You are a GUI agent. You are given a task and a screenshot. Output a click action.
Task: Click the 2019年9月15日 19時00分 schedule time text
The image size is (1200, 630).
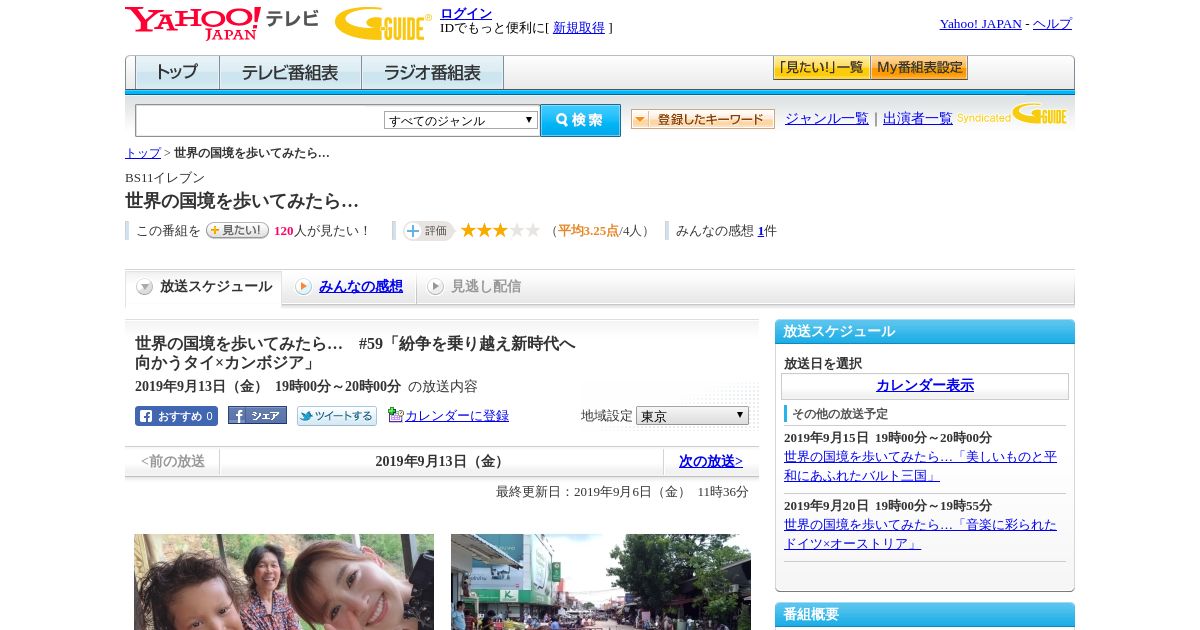pyautogui.click(x=888, y=438)
